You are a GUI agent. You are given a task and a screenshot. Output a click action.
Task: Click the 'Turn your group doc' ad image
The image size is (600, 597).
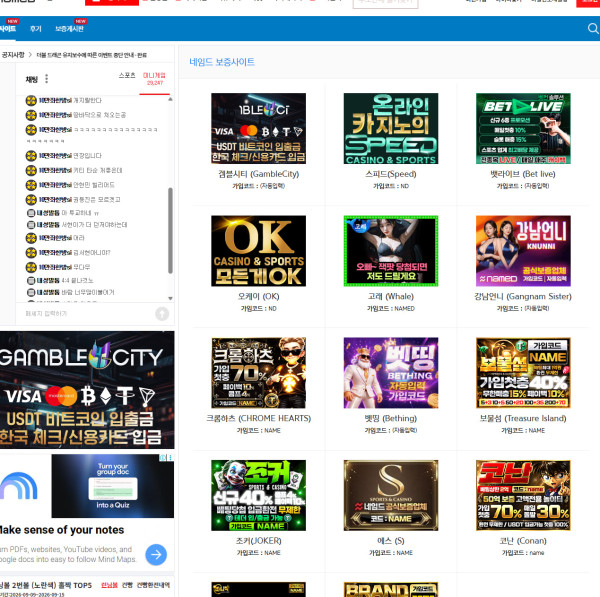click(112, 486)
